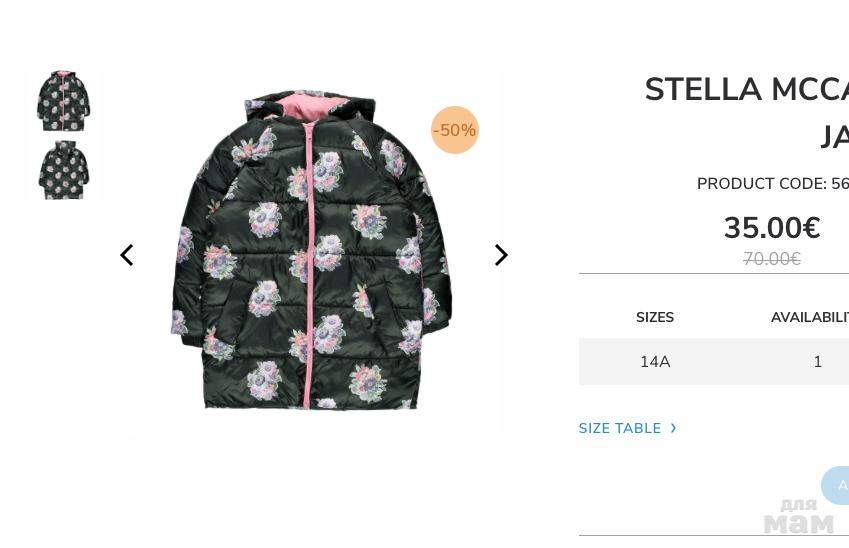
Task: Click the 'для мам' watermark logo
Action: point(798,516)
